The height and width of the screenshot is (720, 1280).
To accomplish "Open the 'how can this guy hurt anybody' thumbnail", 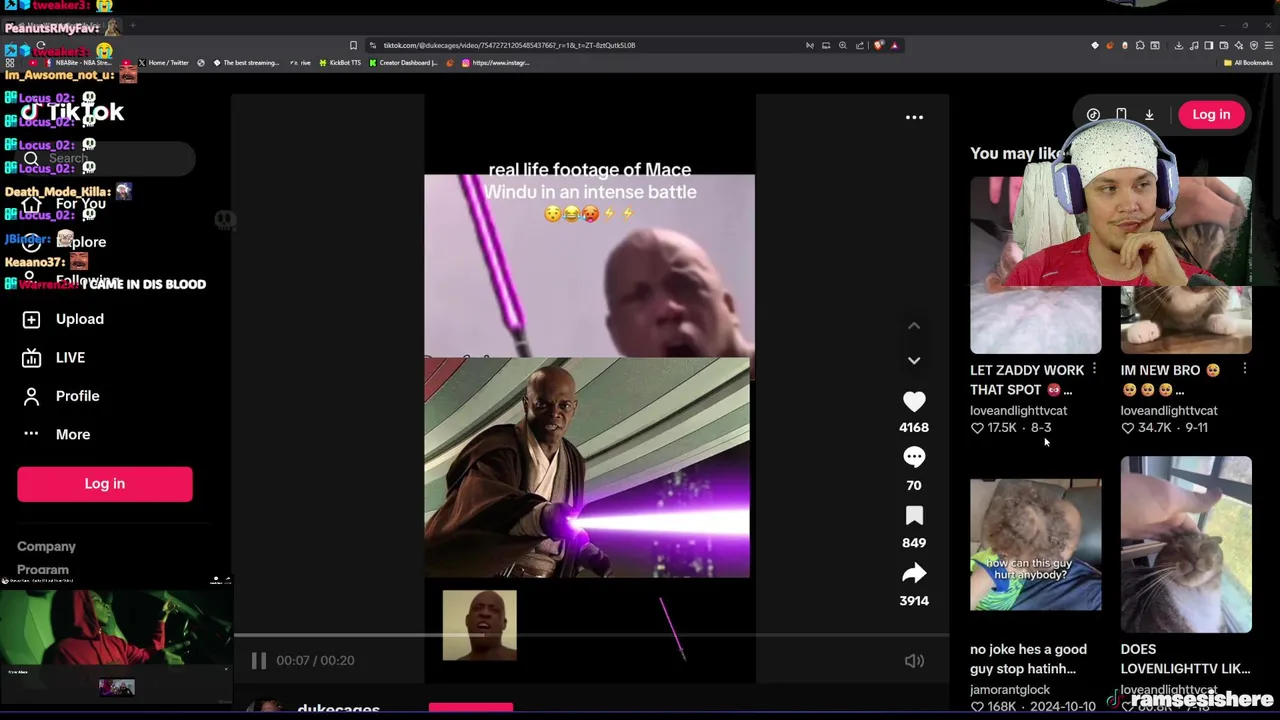I will click(x=1035, y=545).
